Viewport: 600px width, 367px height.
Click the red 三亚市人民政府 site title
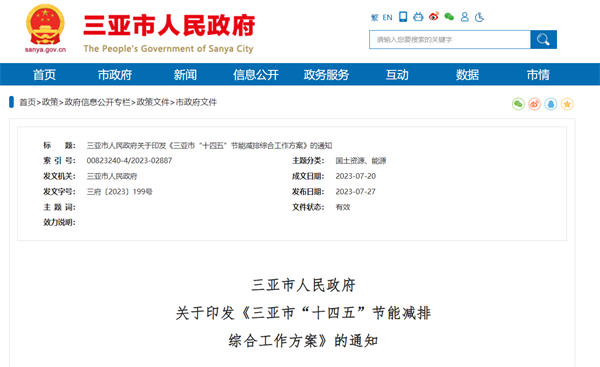(x=169, y=26)
